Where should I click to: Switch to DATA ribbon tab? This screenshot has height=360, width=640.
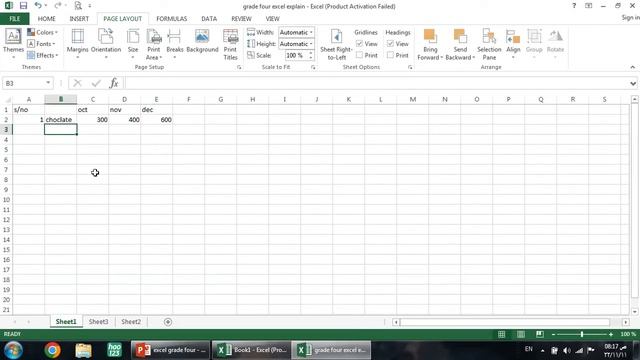tap(209, 19)
